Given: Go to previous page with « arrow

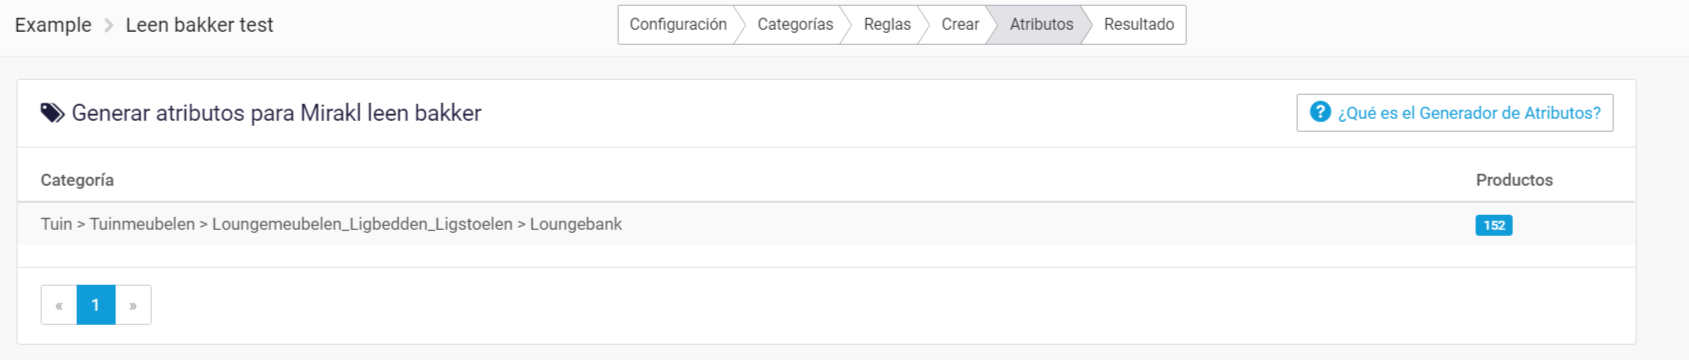Looking at the screenshot, I should coord(59,305).
